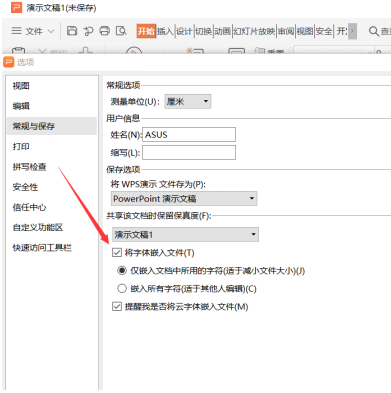Screen dimensions: 391x393
Task: Switch to the 幻灯片放映 ribbon tab
Action: 254,31
